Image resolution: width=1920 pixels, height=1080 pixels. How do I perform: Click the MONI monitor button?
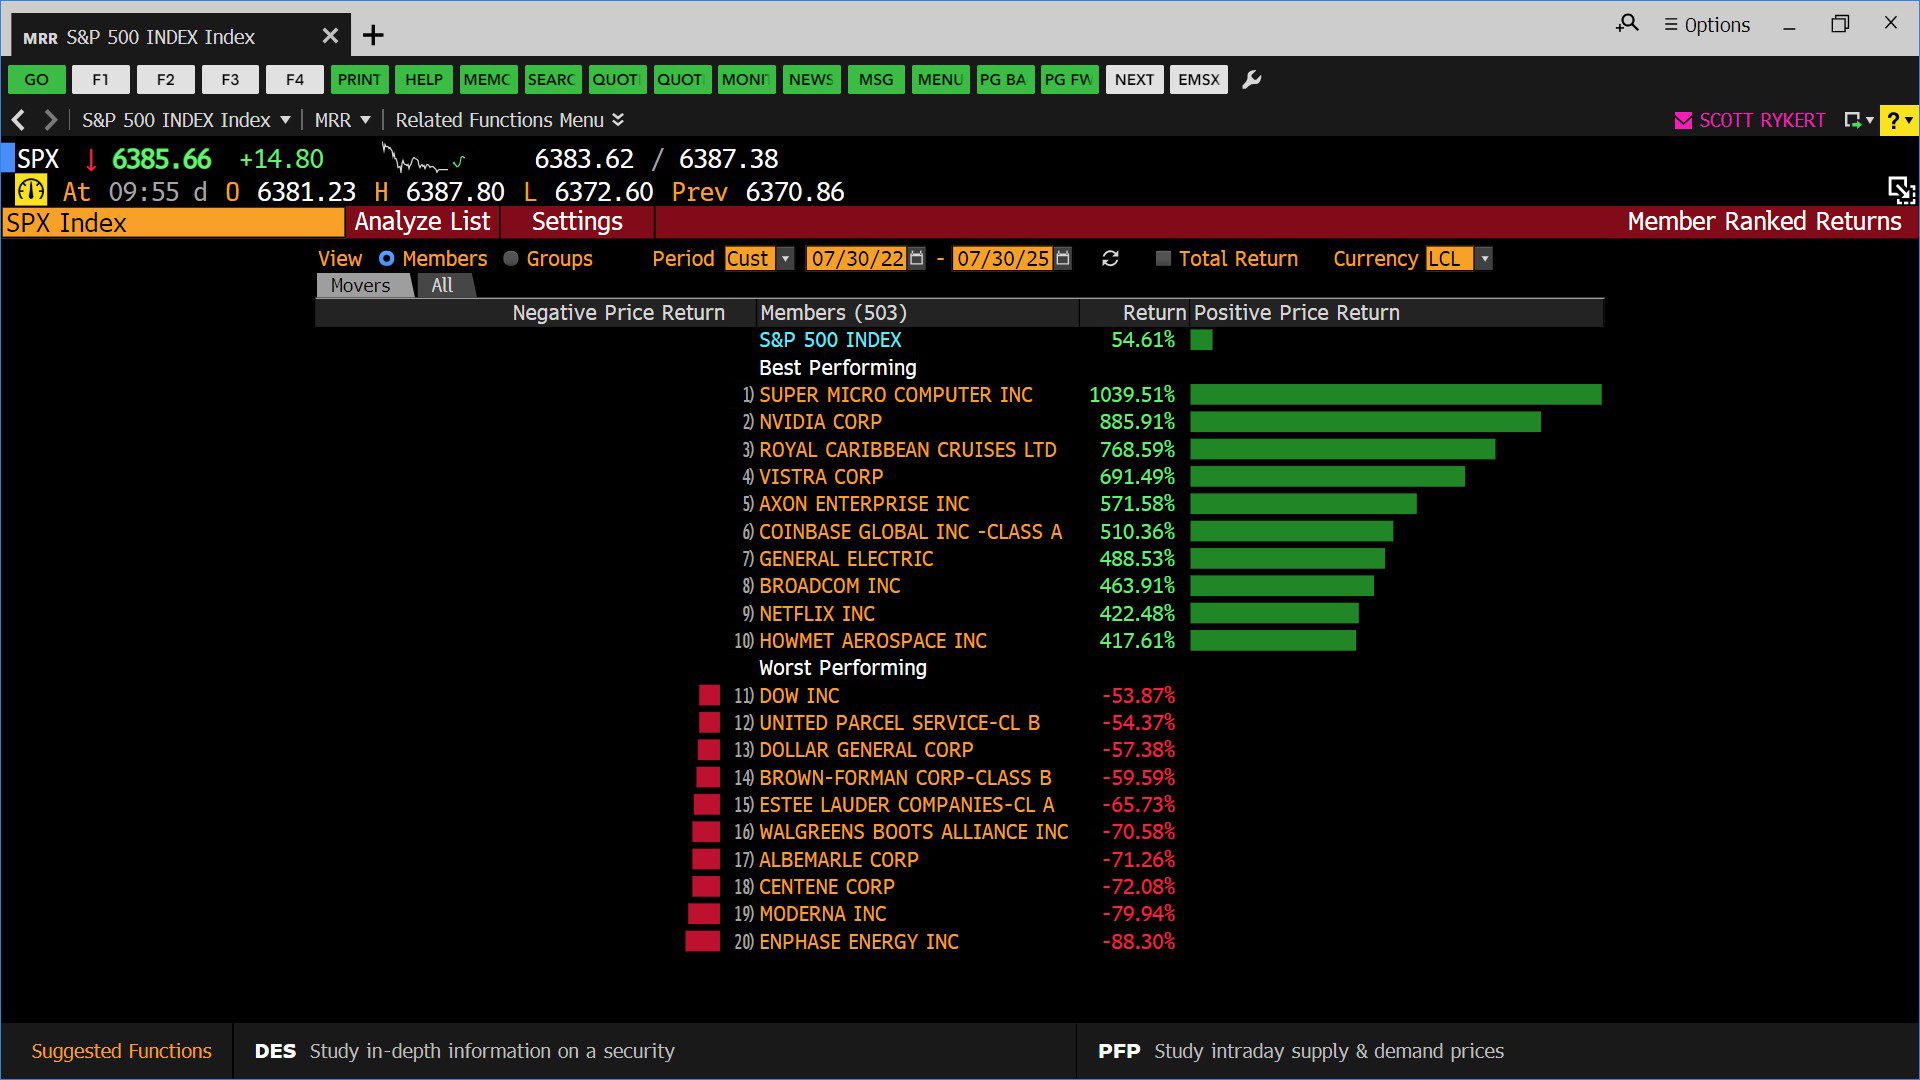point(746,80)
